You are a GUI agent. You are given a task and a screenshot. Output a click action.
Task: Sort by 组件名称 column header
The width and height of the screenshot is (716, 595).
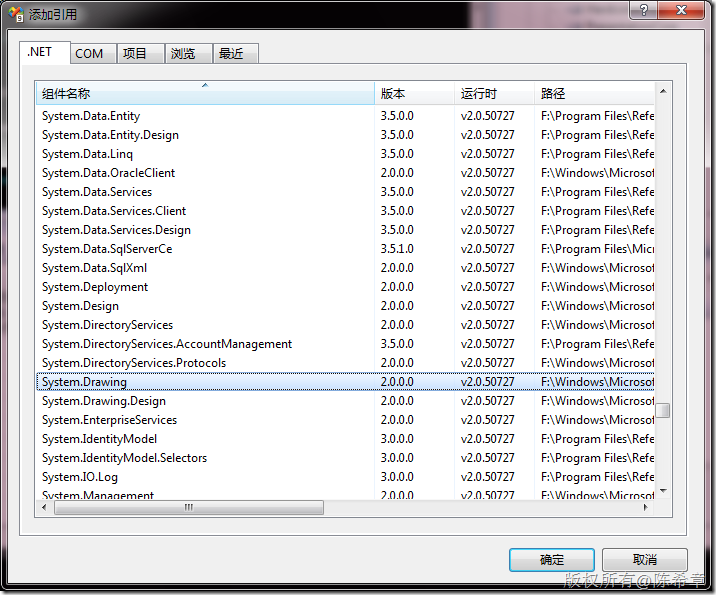coord(205,93)
